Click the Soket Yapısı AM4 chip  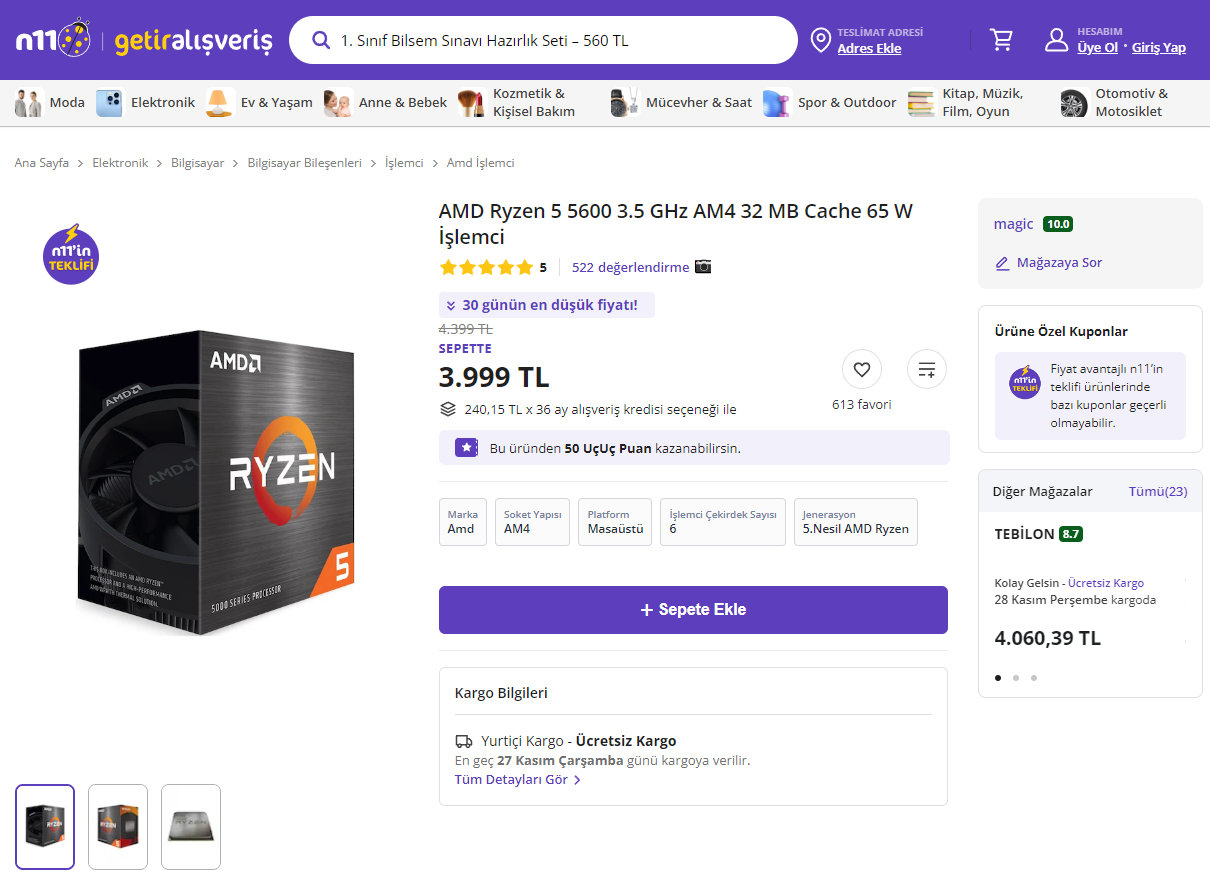coord(532,522)
